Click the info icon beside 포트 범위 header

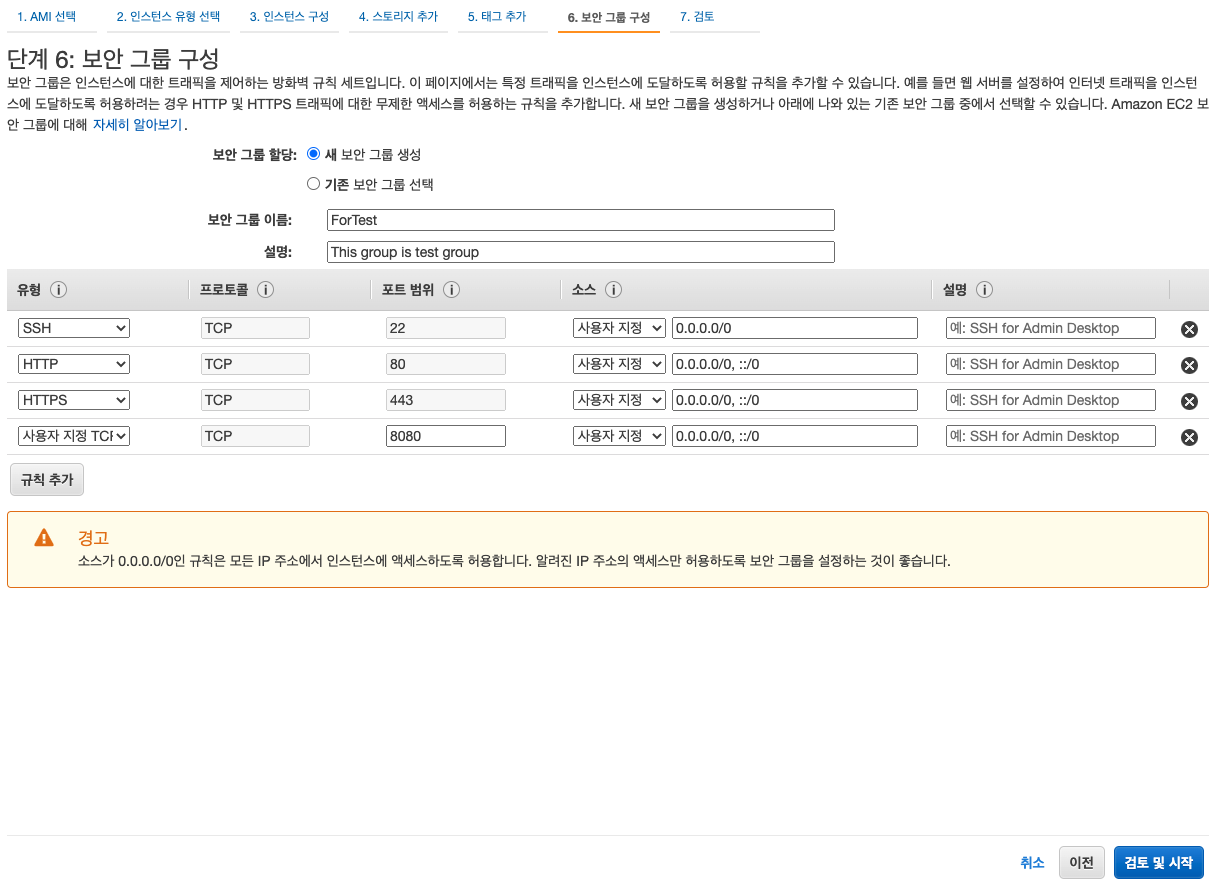pos(452,290)
